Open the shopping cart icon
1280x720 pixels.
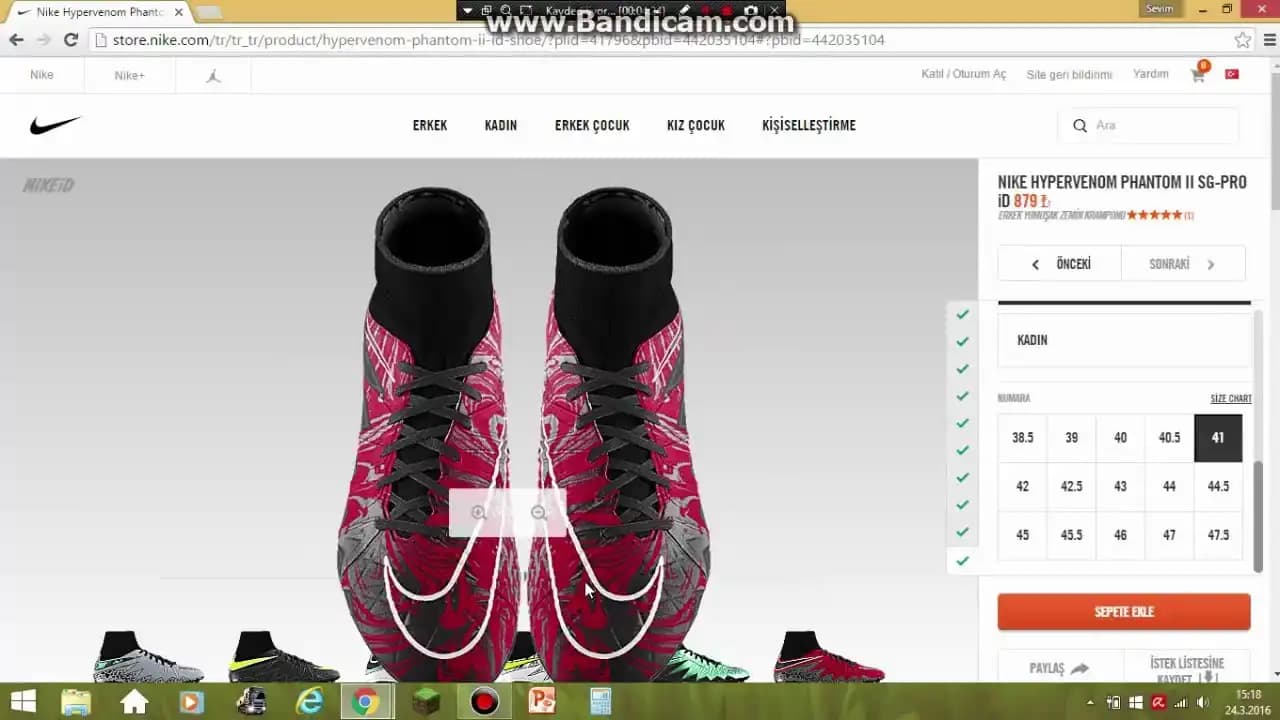click(1198, 75)
